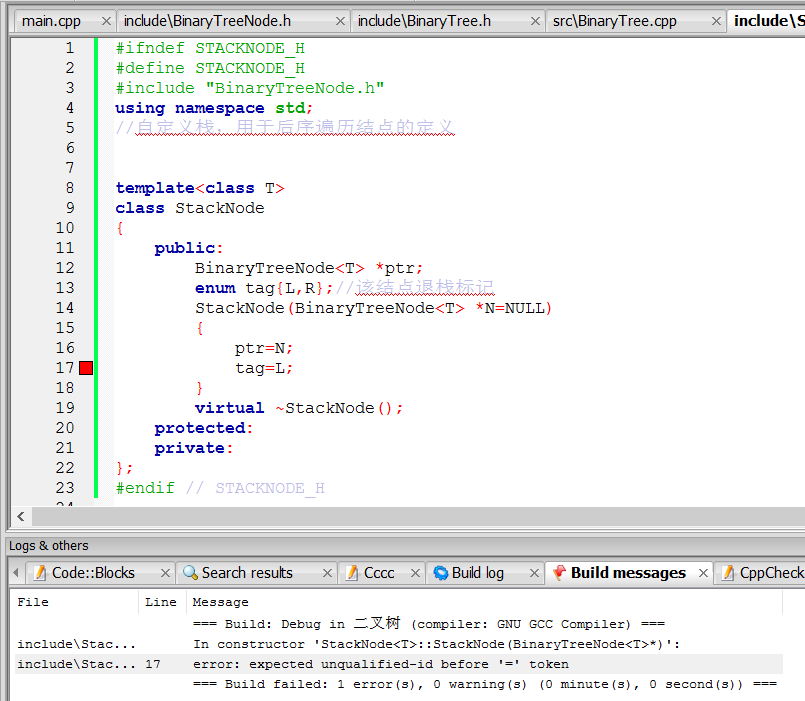The height and width of the screenshot is (701, 805).
Task: Click the 'virtual ~StackNode();' line
Action: pos(299,408)
